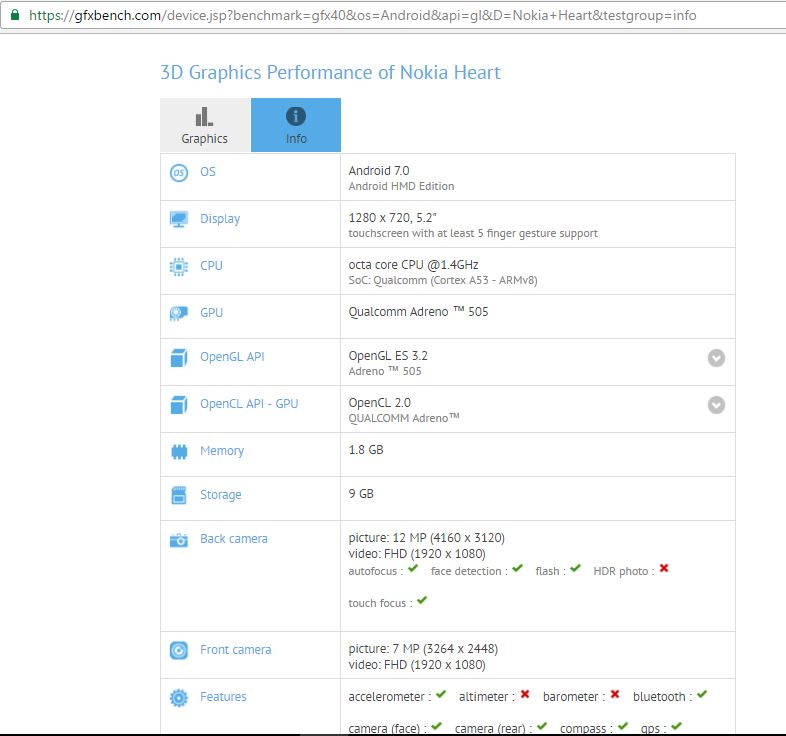The image size is (786, 736).
Task: Click the 9 GB storage value
Action: 361,494
